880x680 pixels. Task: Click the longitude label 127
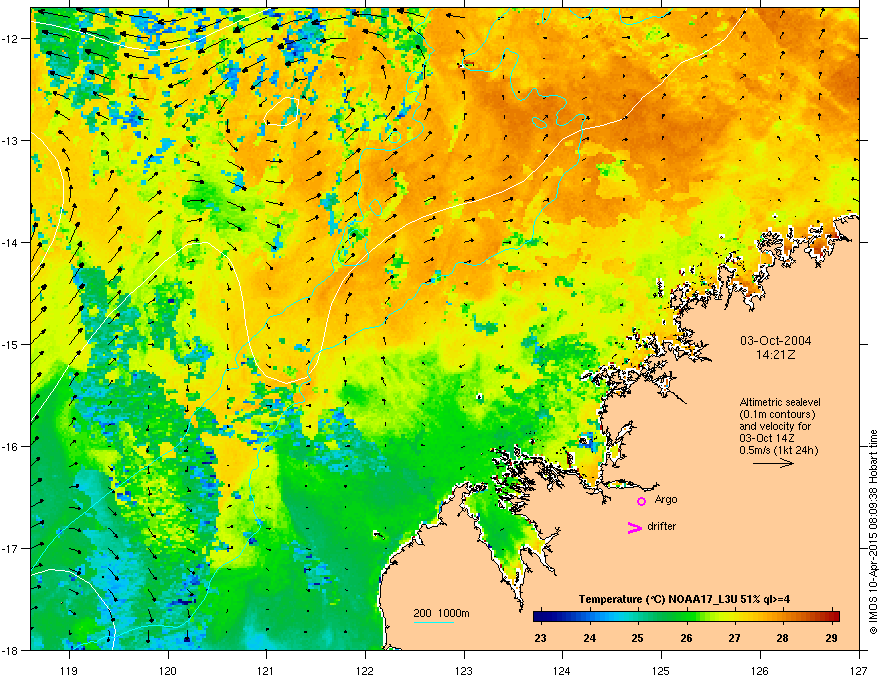pyautogui.click(x=859, y=670)
